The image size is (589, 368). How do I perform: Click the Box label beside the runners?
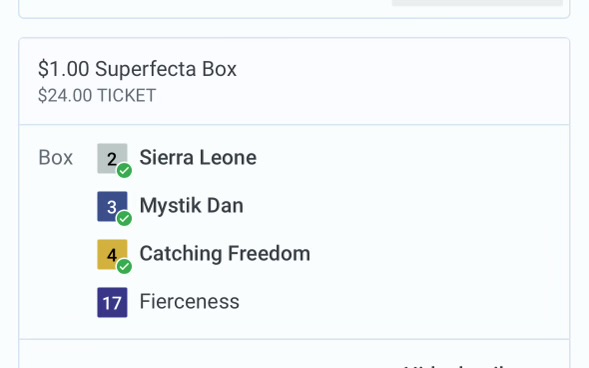[56, 158]
